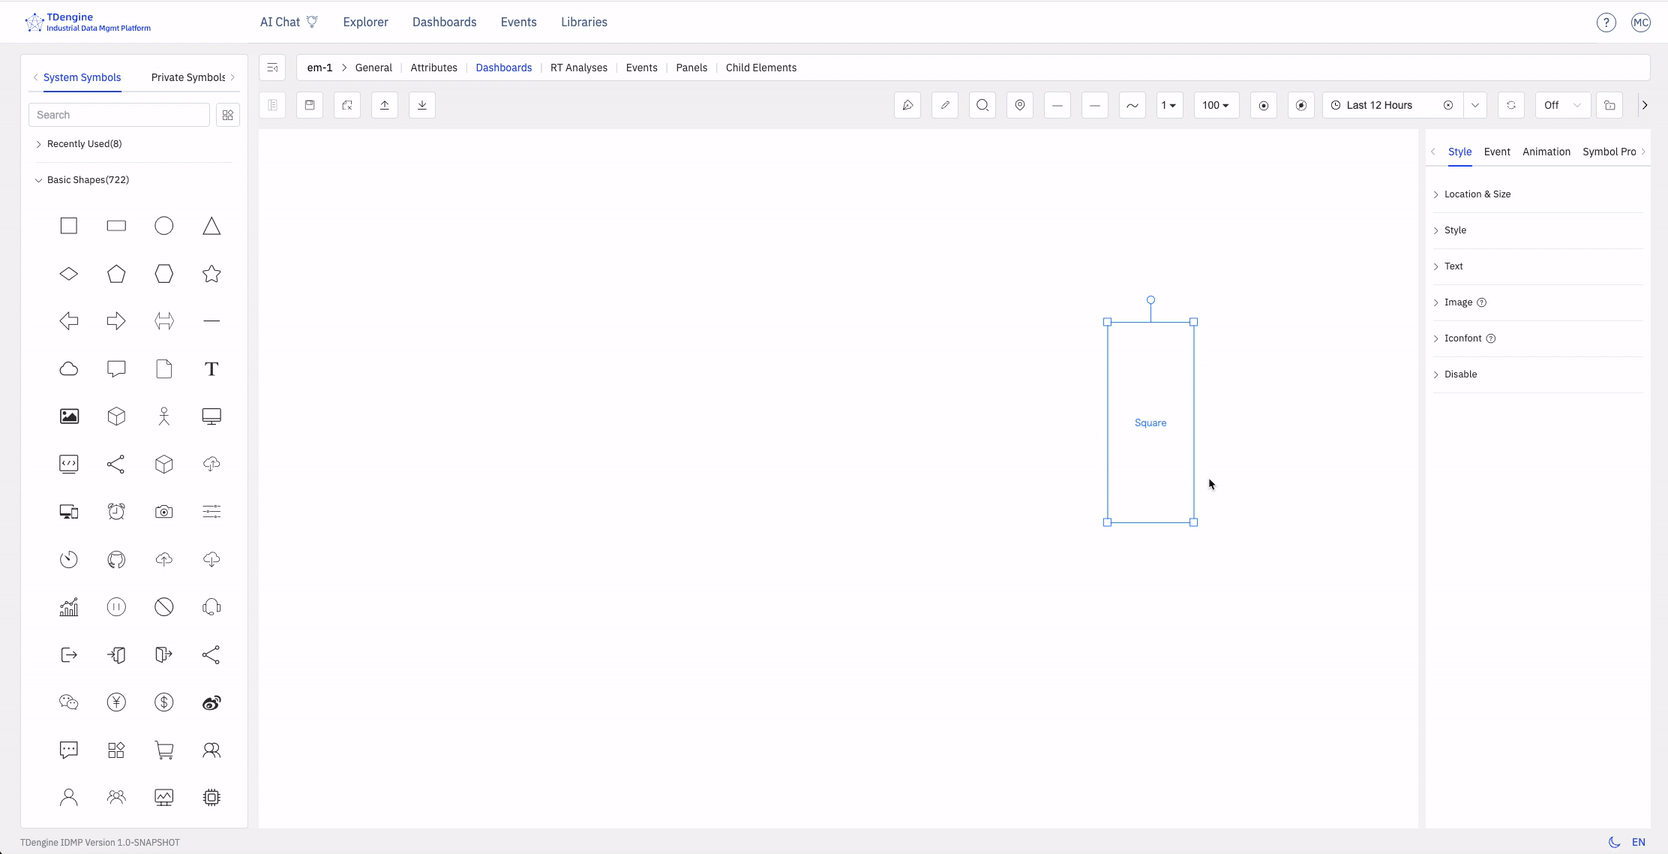The image size is (1668, 854).
Task: Select the Camera symbol
Action: 164,512
